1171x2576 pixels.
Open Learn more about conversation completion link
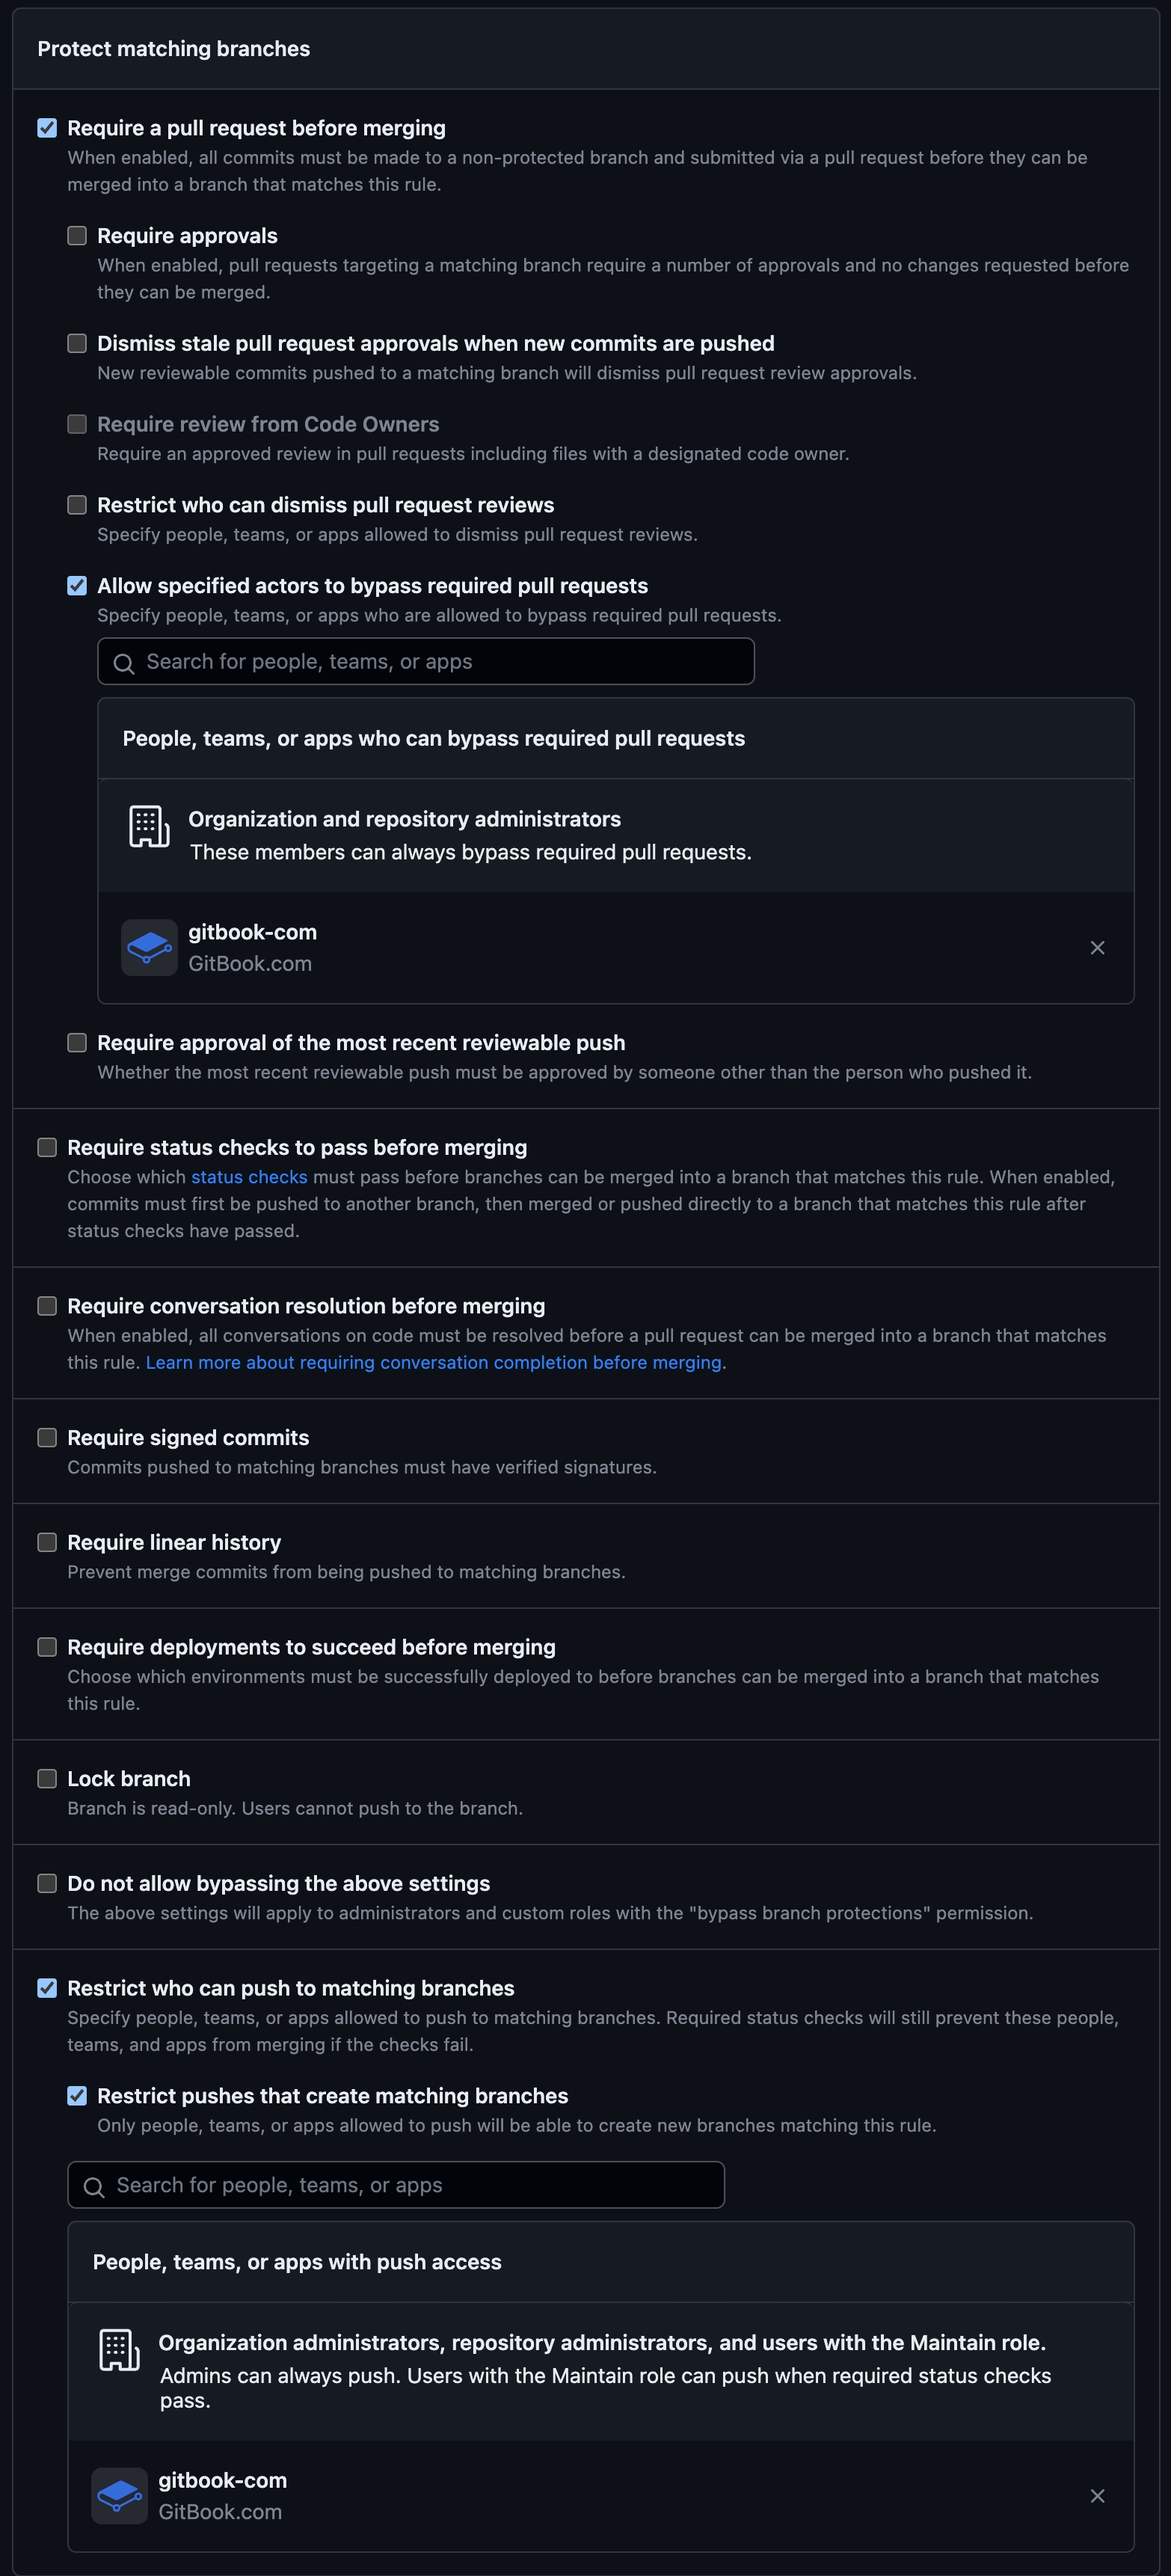pyautogui.click(x=435, y=1362)
